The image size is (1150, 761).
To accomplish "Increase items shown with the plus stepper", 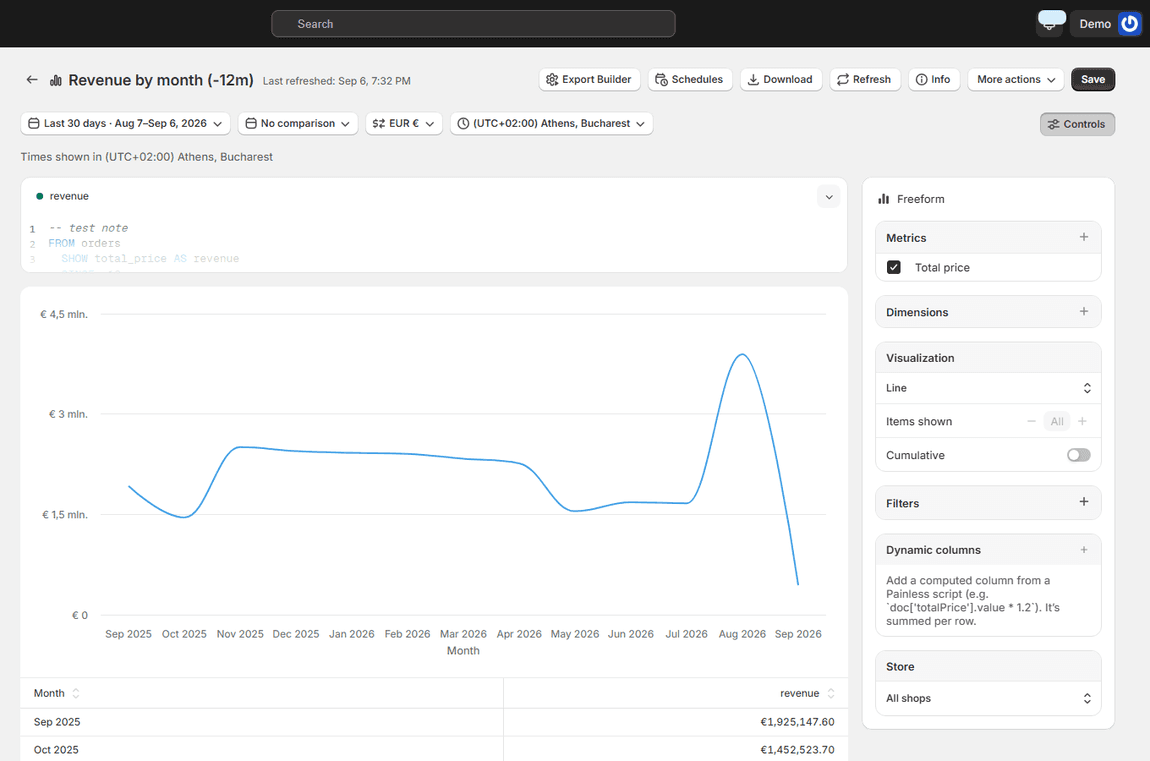I will click(x=1082, y=421).
